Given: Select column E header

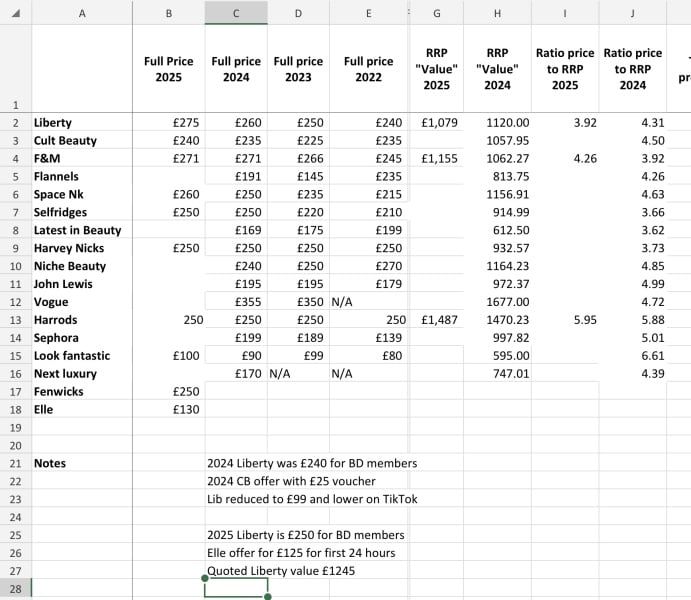Looking at the screenshot, I should (x=369, y=13).
